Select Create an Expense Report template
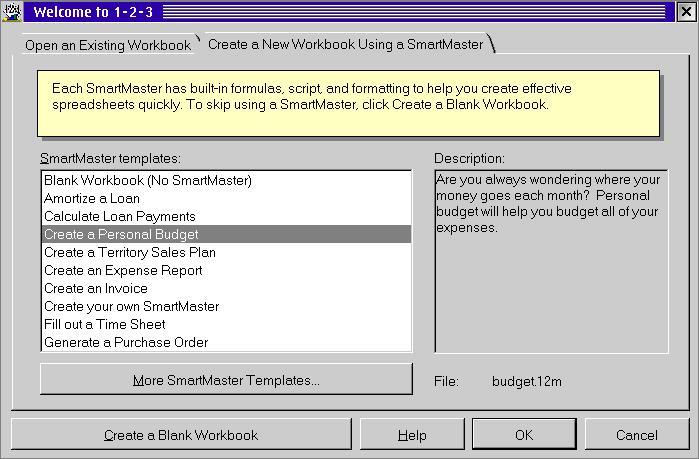This screenshot has width=699, height=459. (x=226, y=270)
